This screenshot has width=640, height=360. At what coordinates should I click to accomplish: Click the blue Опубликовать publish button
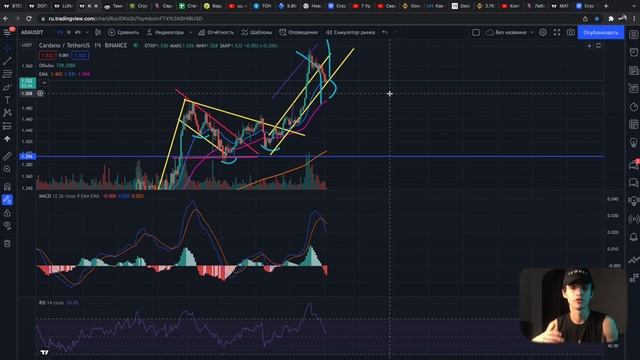600,32
